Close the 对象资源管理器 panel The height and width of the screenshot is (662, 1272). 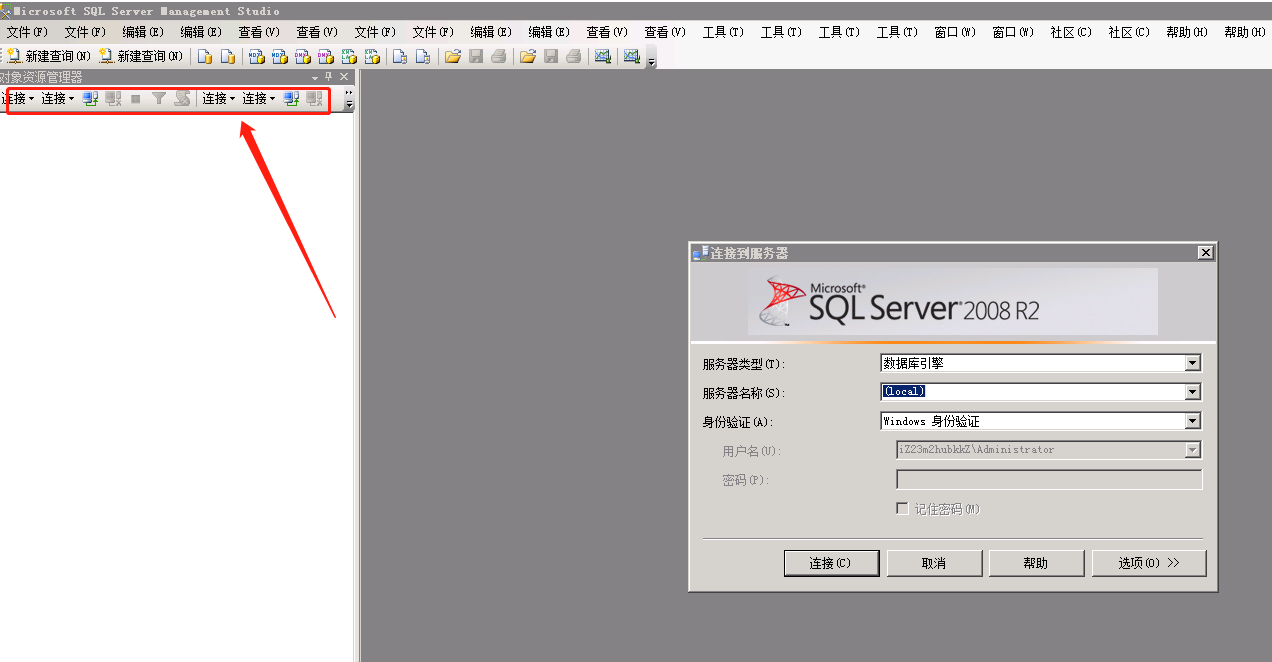[344, 77]
